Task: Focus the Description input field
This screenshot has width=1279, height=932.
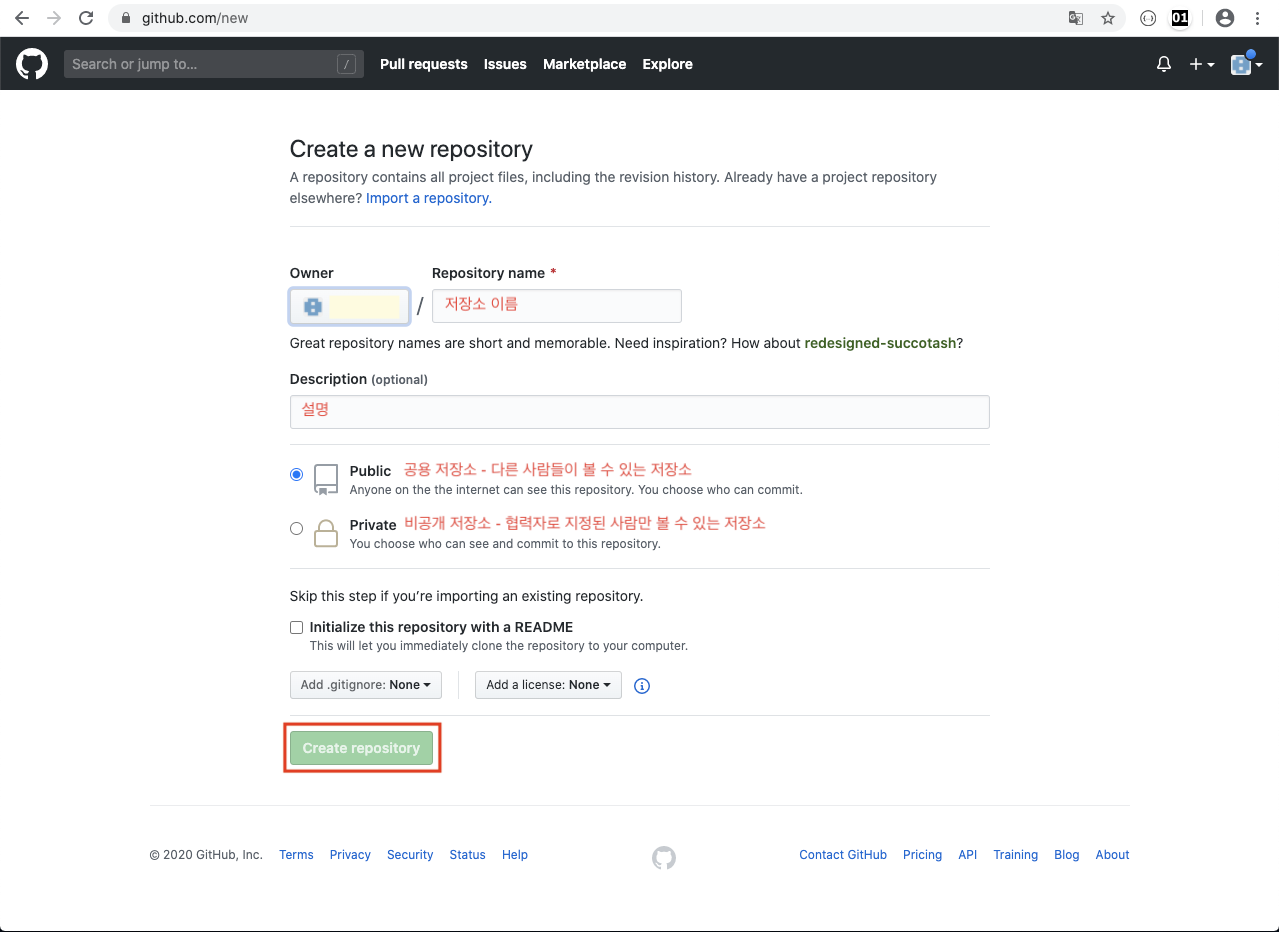Action: pos(639,412)
